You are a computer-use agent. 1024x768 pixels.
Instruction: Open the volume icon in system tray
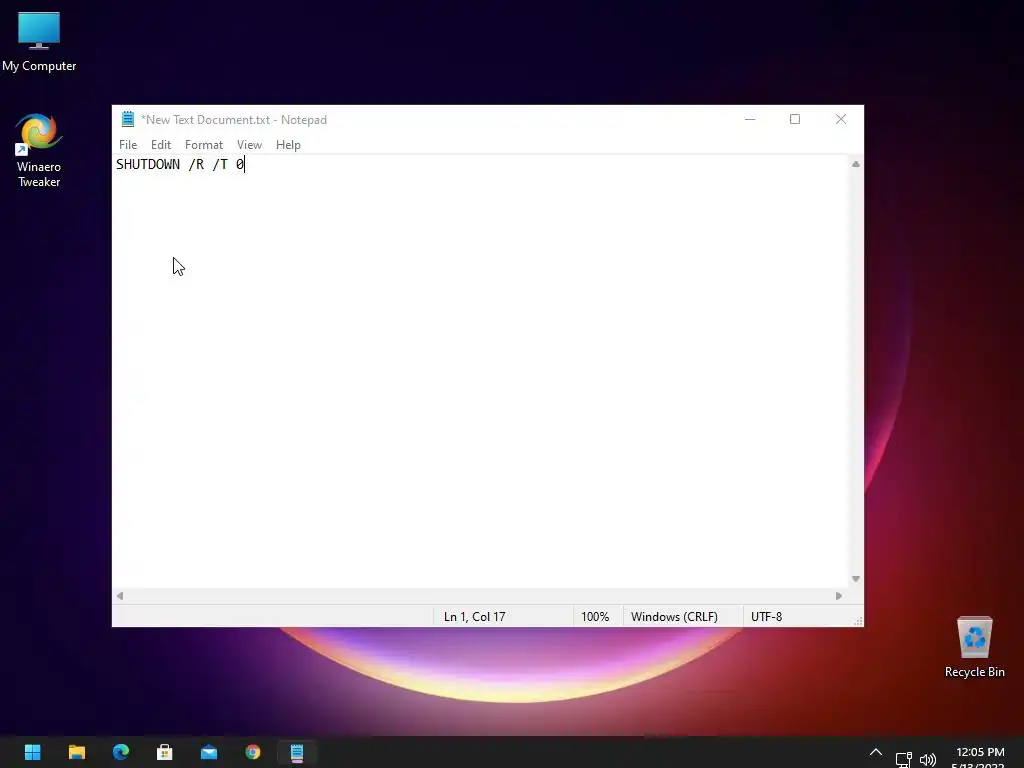pyautogui.click(x=927, y=759)
